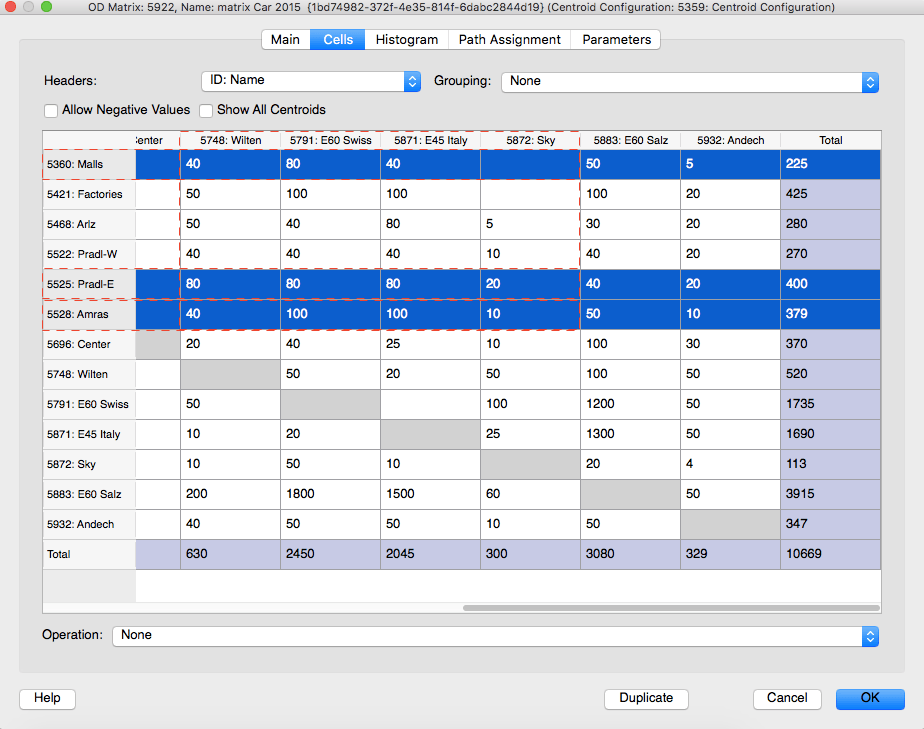The height and width of the screenshot is (729, 924).
Task: Select the Parameters tab
Action: (616, 39)
